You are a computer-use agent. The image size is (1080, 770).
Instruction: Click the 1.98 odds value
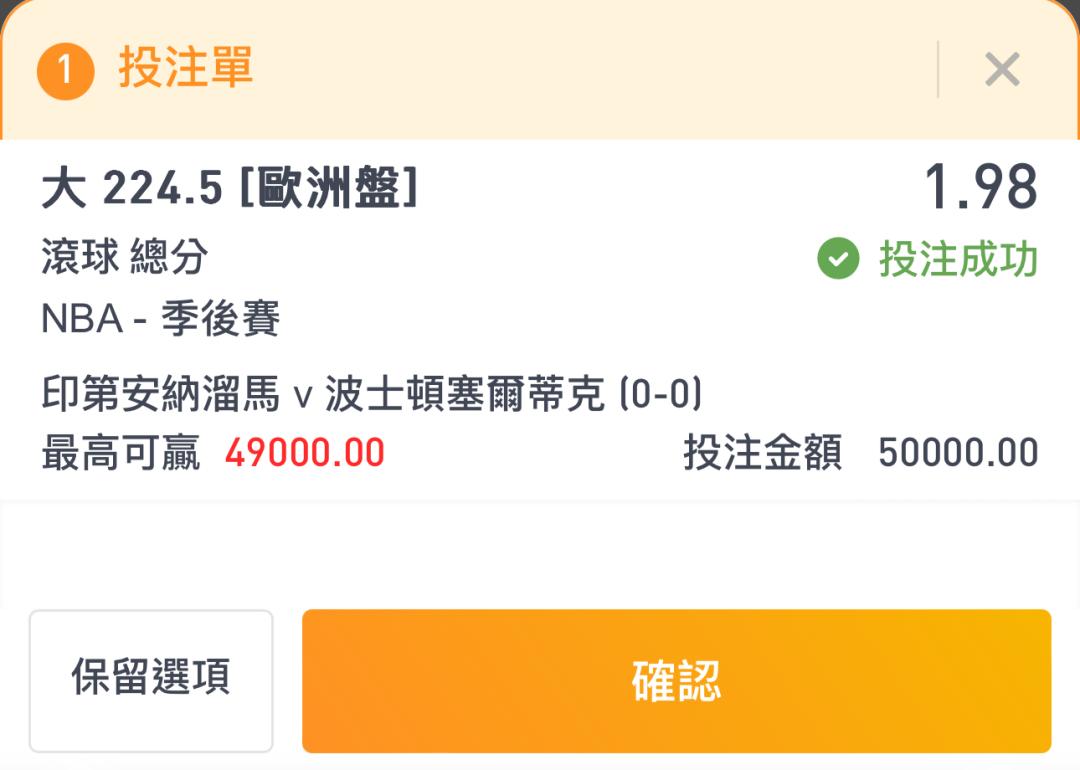(980, 186)
